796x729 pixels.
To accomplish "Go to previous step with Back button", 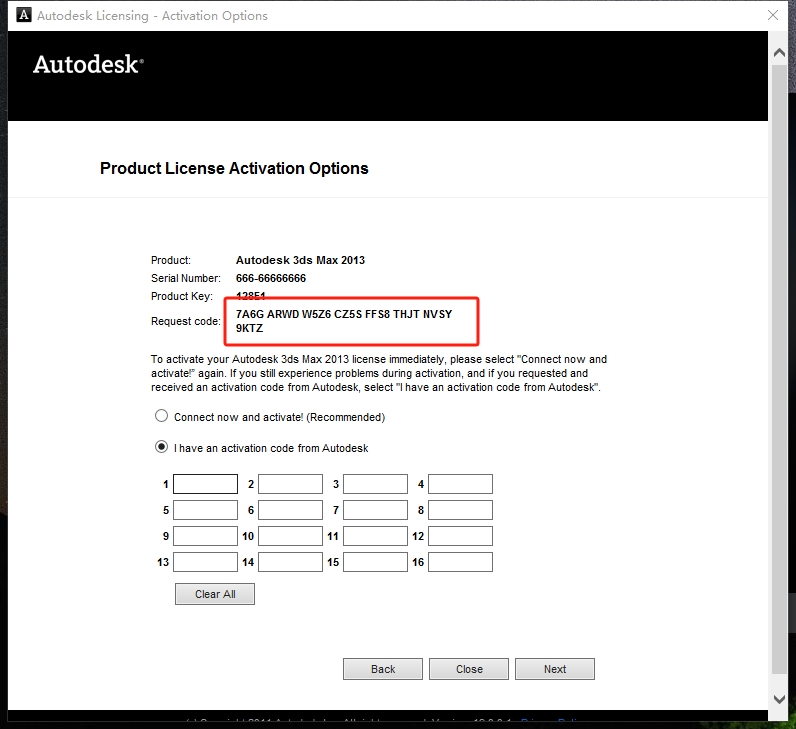I will point(383,669).
